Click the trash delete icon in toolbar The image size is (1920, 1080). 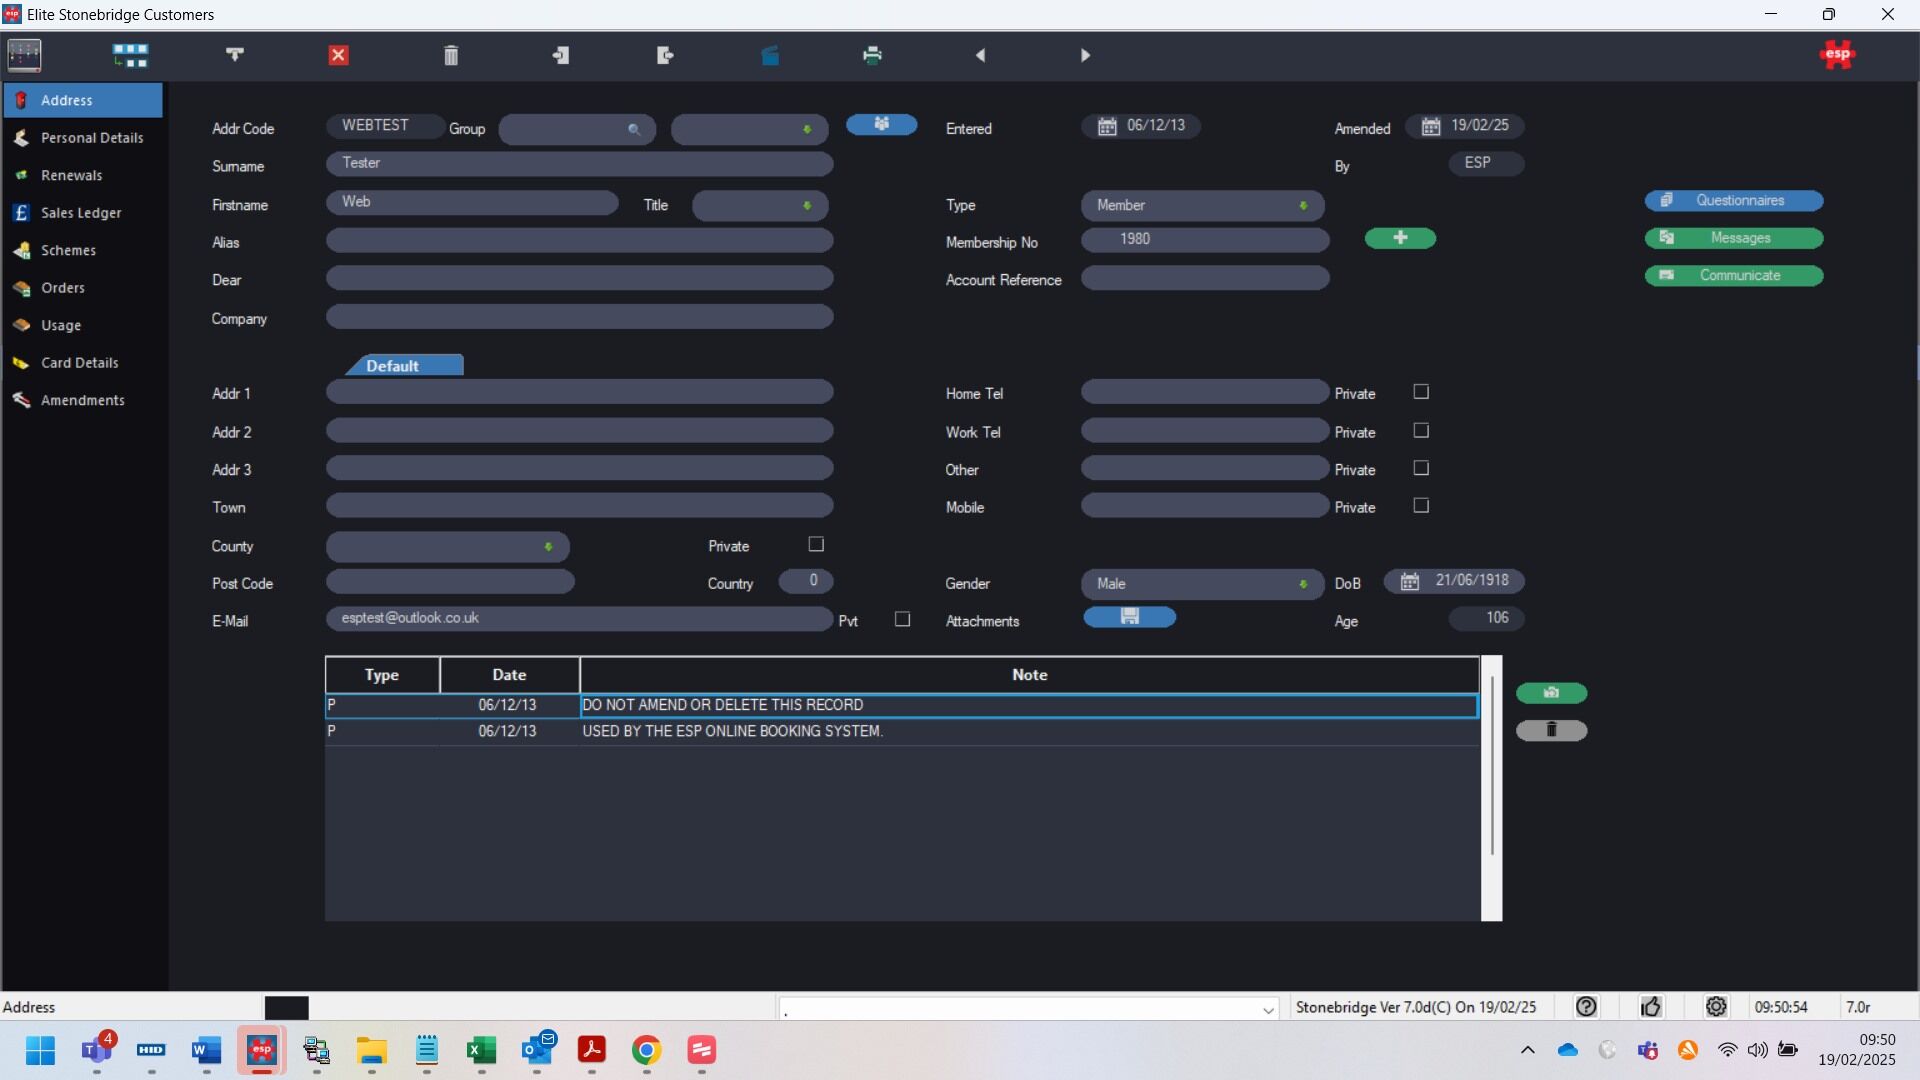[451, 55]
